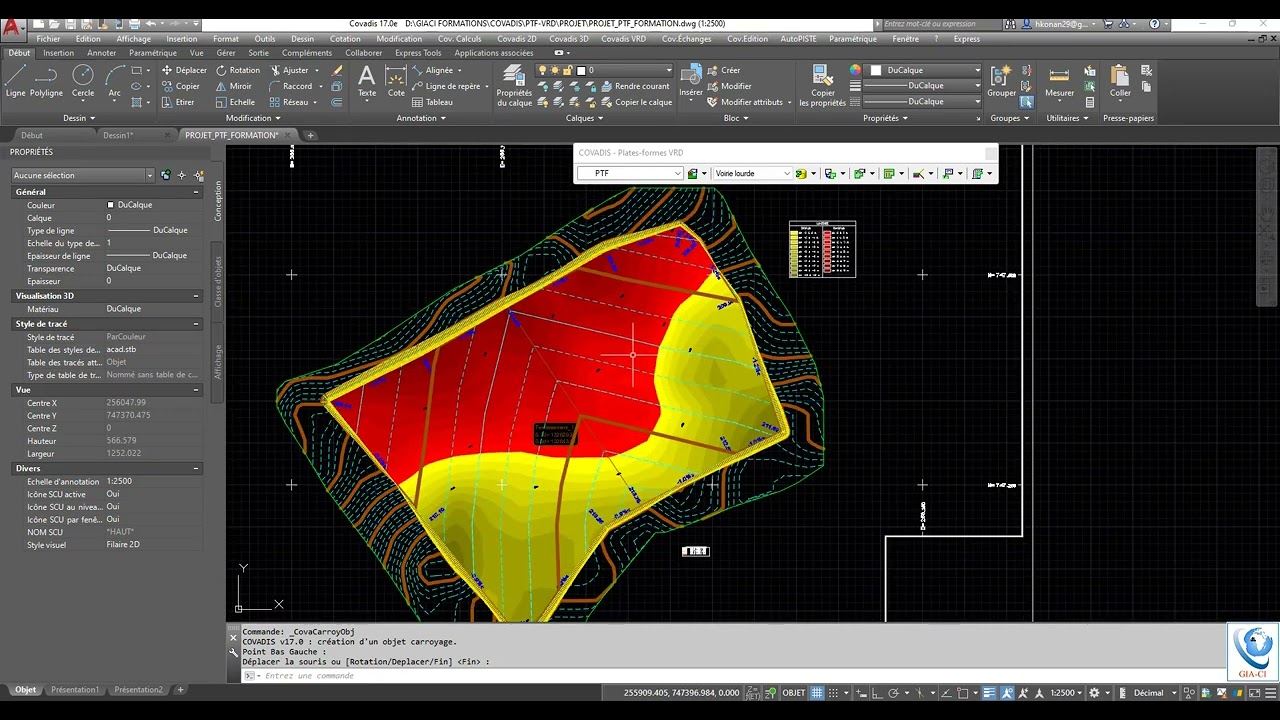Activate the Miroir tool
Image resolution: width=1280 pixels, height=720 pixels.
click(233, 86)
